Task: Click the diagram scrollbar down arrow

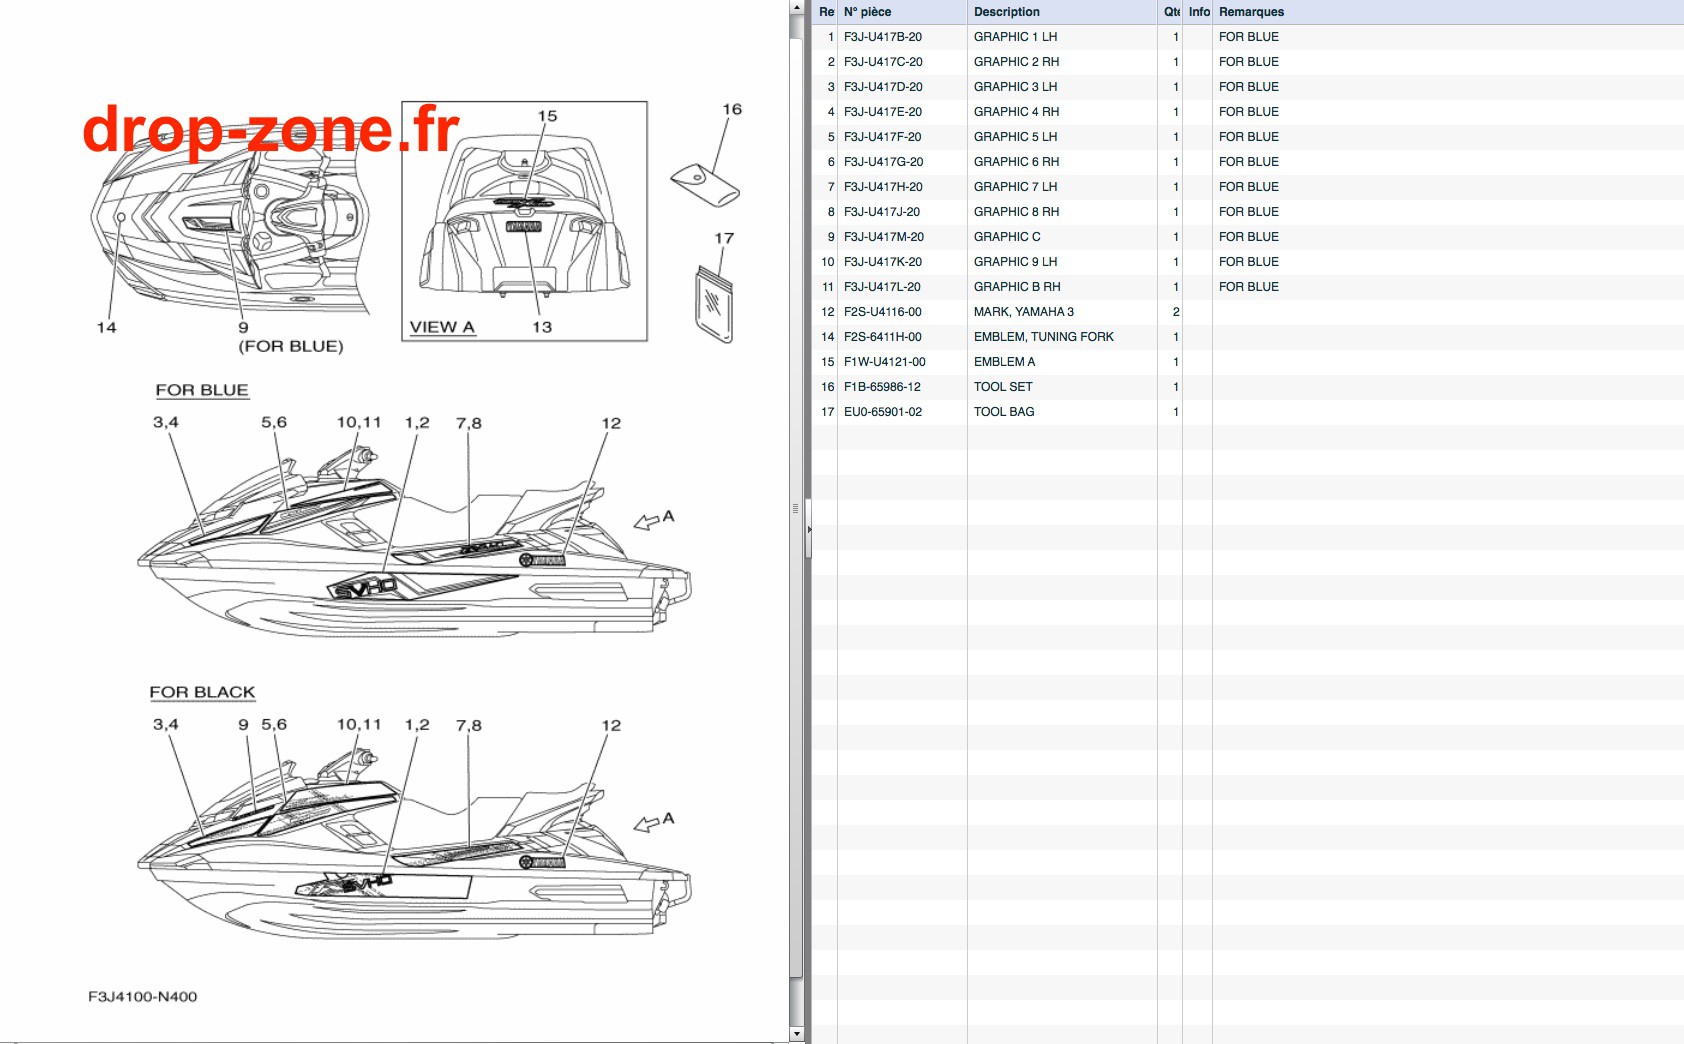Action: (796, 1034)
